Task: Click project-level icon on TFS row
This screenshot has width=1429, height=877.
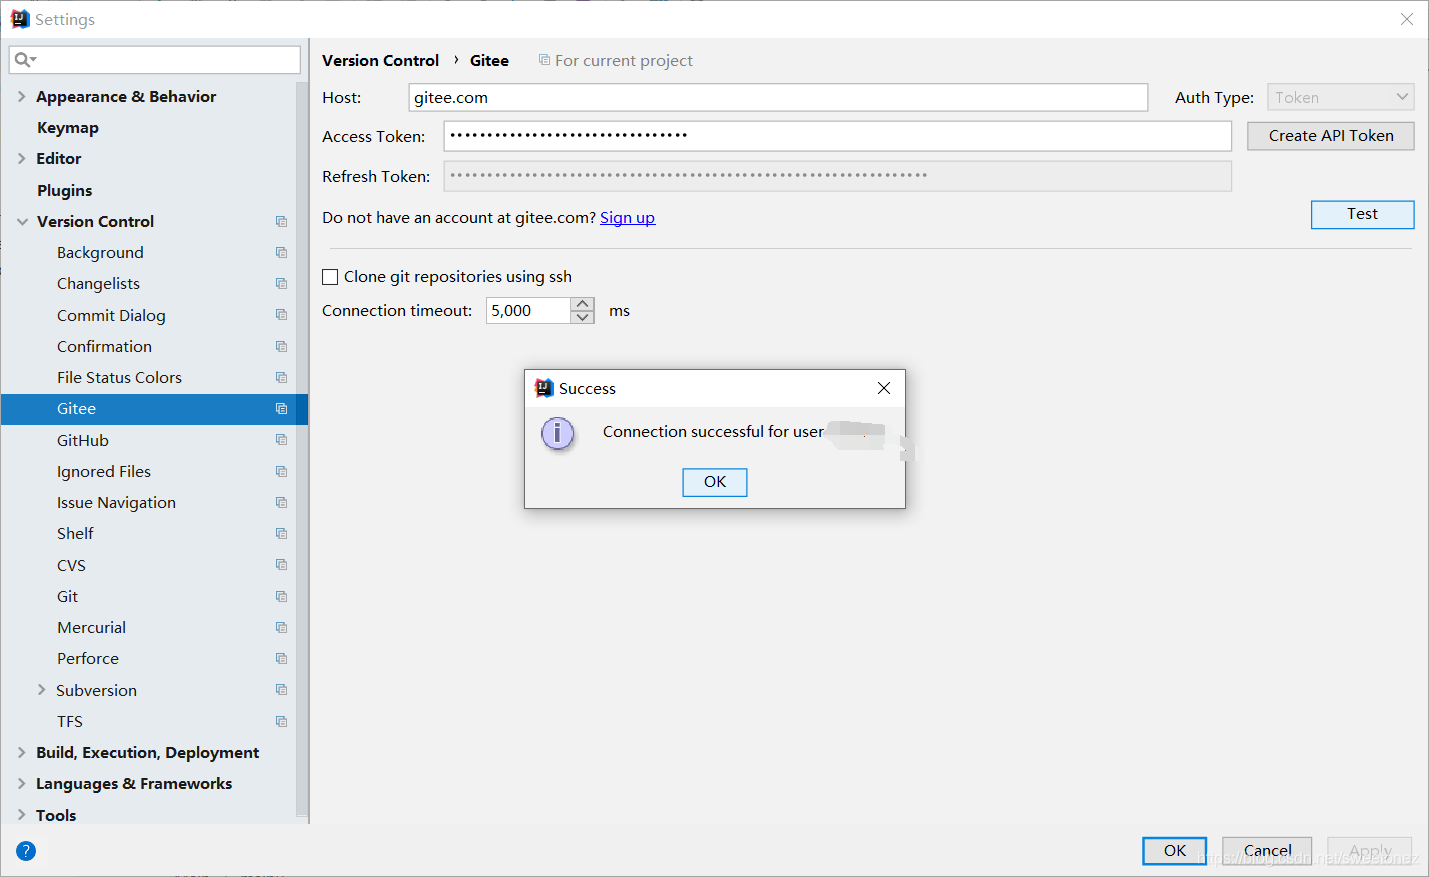Action: [x=281, y=721]
